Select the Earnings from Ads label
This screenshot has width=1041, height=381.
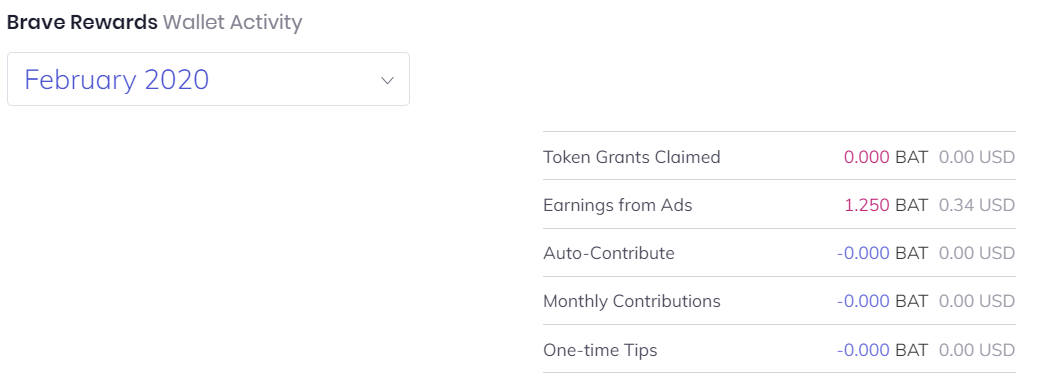[x=617, y=205]
